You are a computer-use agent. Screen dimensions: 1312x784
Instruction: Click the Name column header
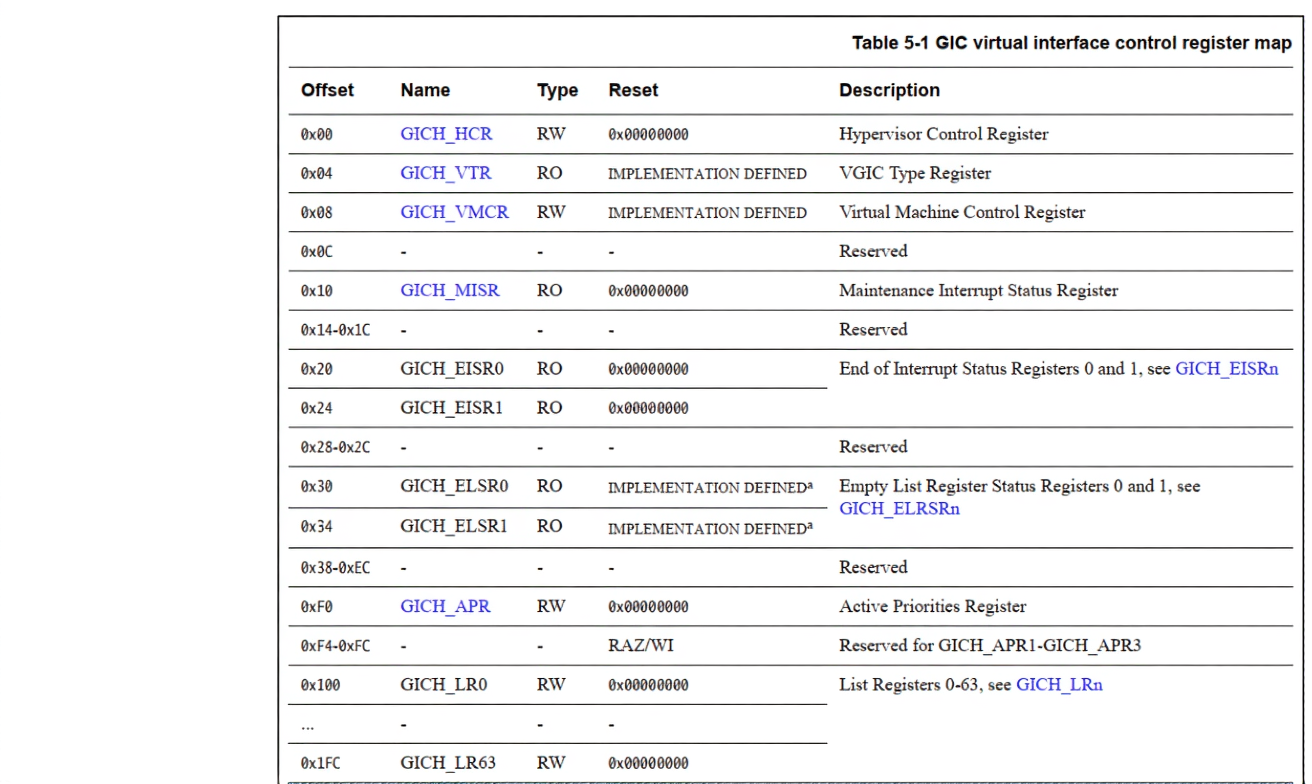425,90
